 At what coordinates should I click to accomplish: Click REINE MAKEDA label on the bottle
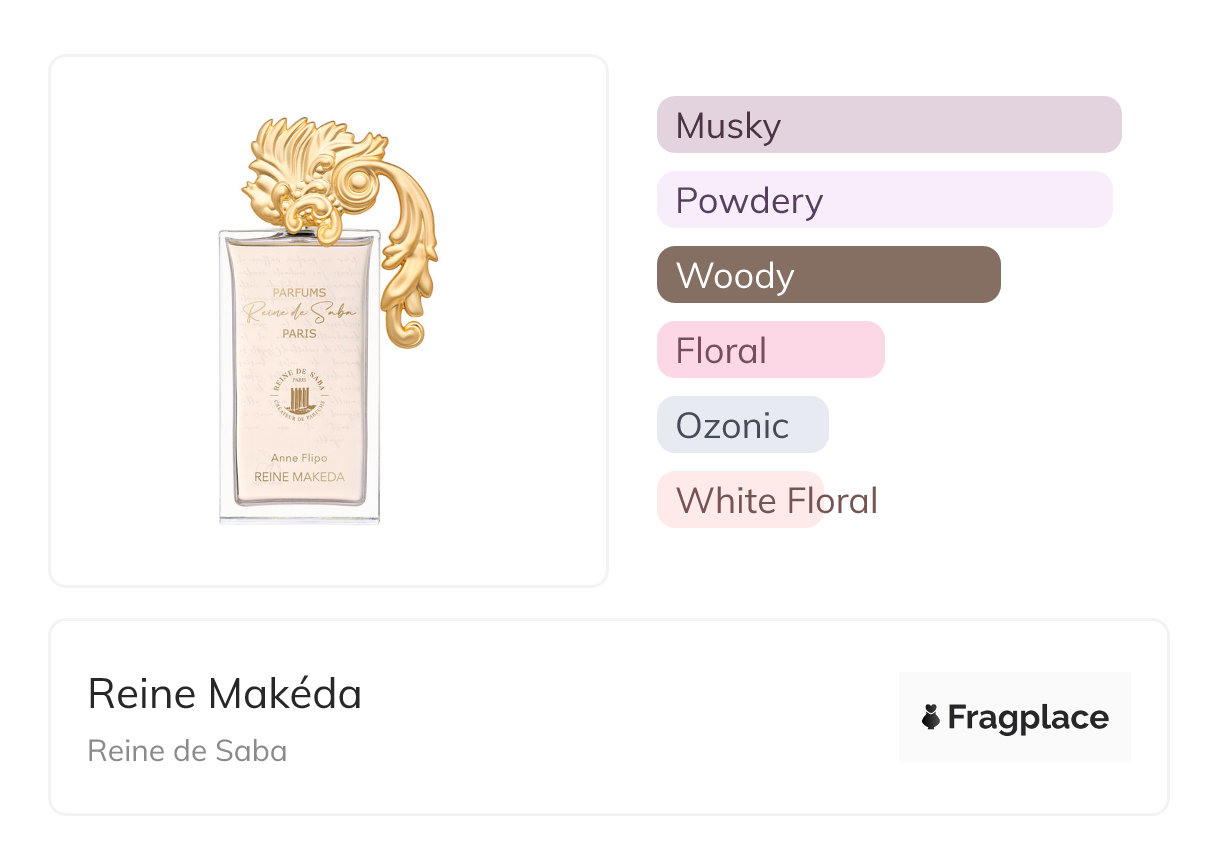pos(299,477)
